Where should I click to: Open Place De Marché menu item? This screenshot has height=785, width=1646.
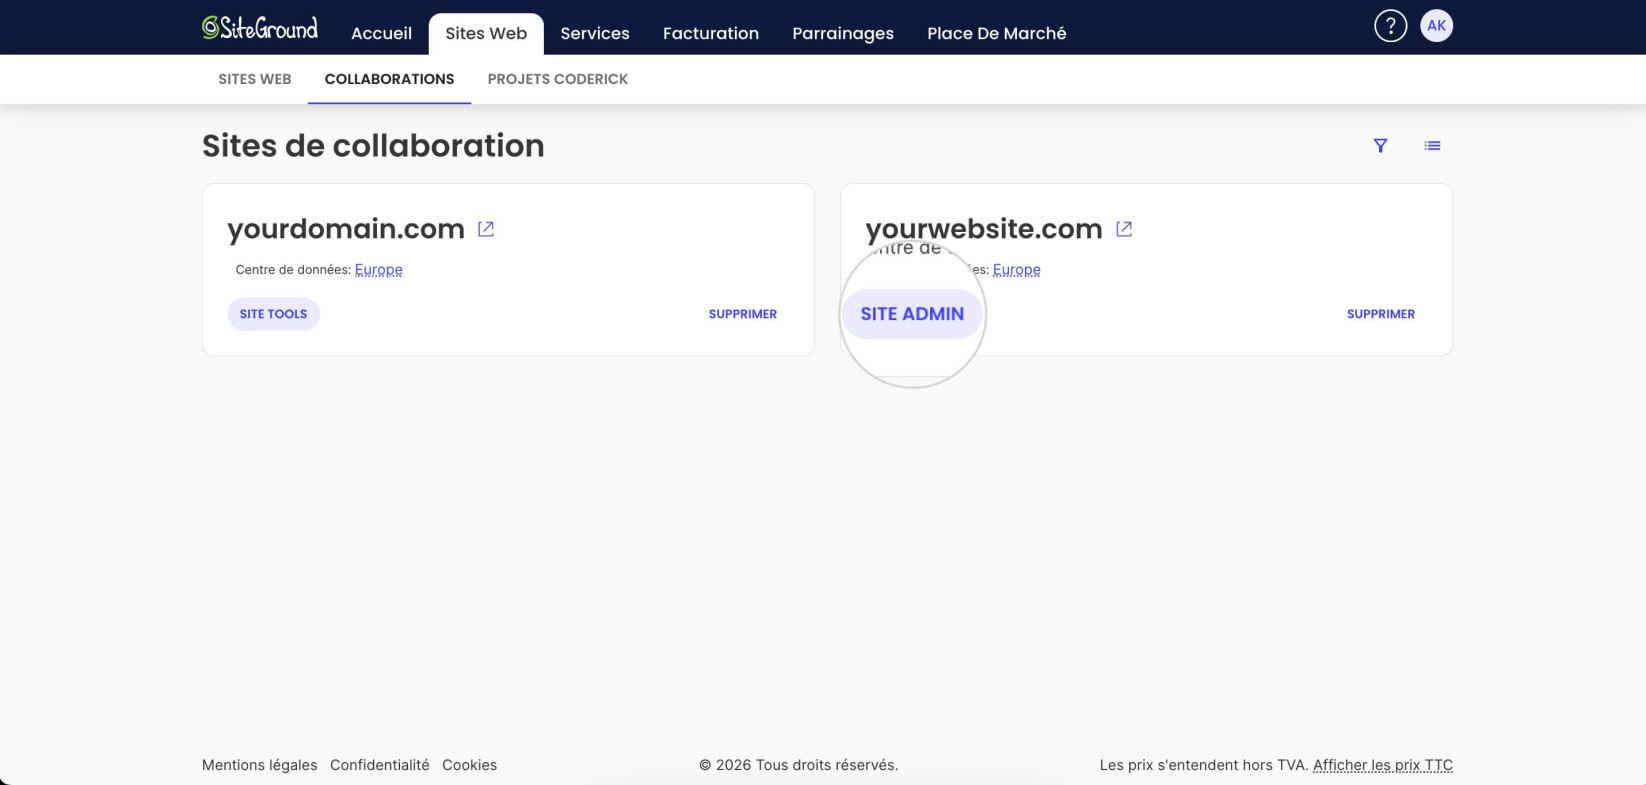click(997, 33)
